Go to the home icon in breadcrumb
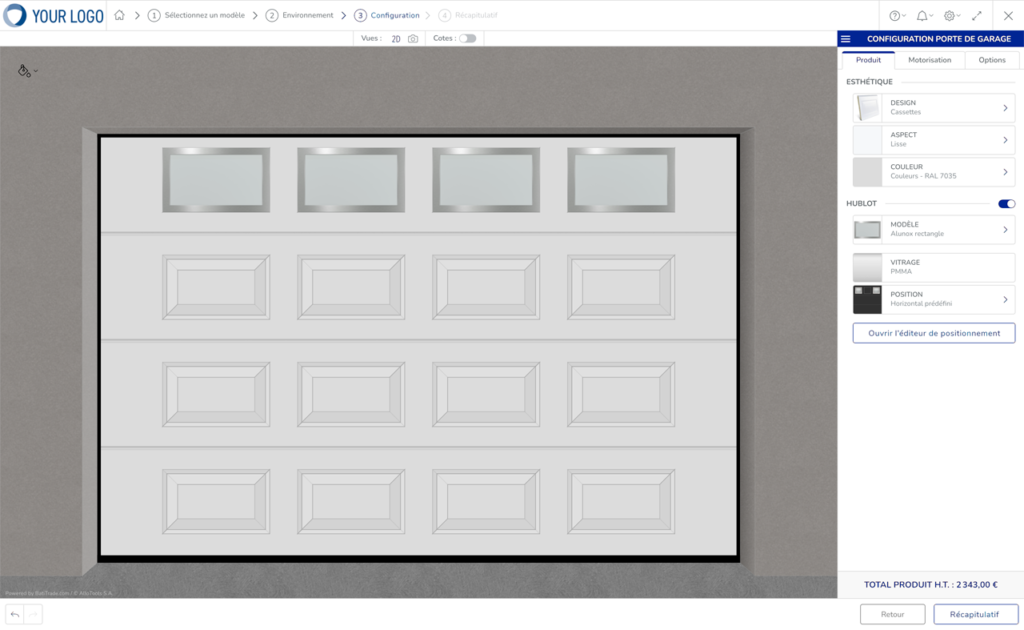Screen dimensions: 1024x630 pos(119,15)
